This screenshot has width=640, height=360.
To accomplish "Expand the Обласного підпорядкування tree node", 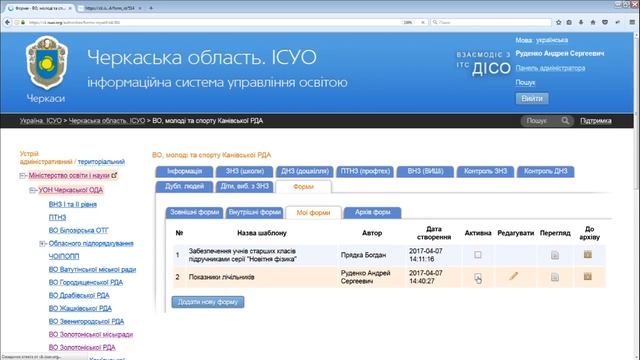I will tap(42, 244).
